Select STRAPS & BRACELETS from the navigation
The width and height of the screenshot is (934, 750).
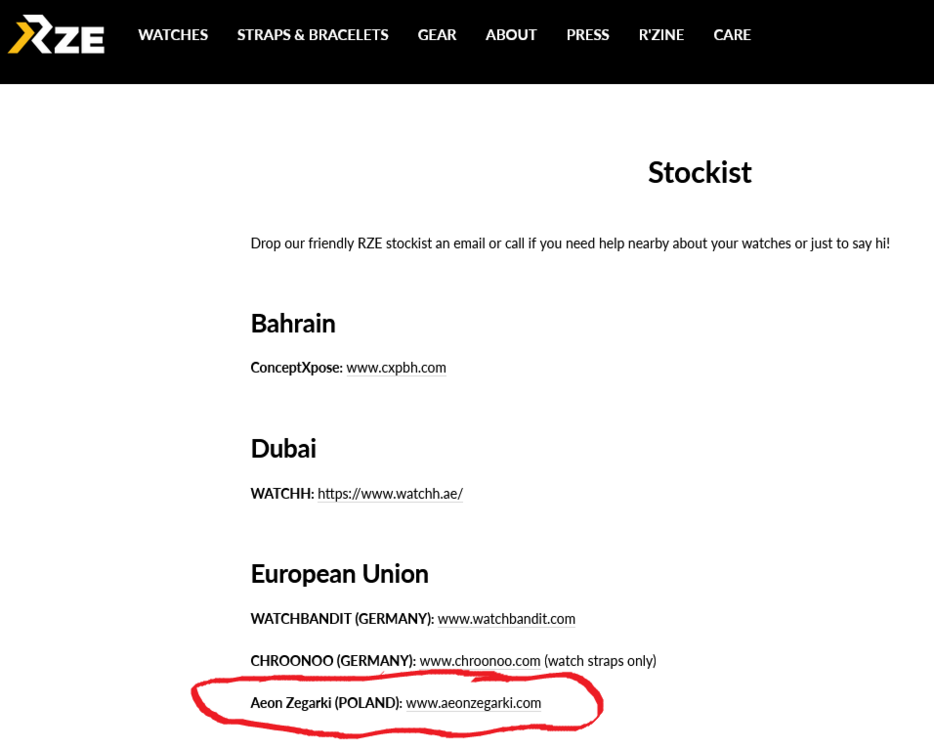point(312,35)
